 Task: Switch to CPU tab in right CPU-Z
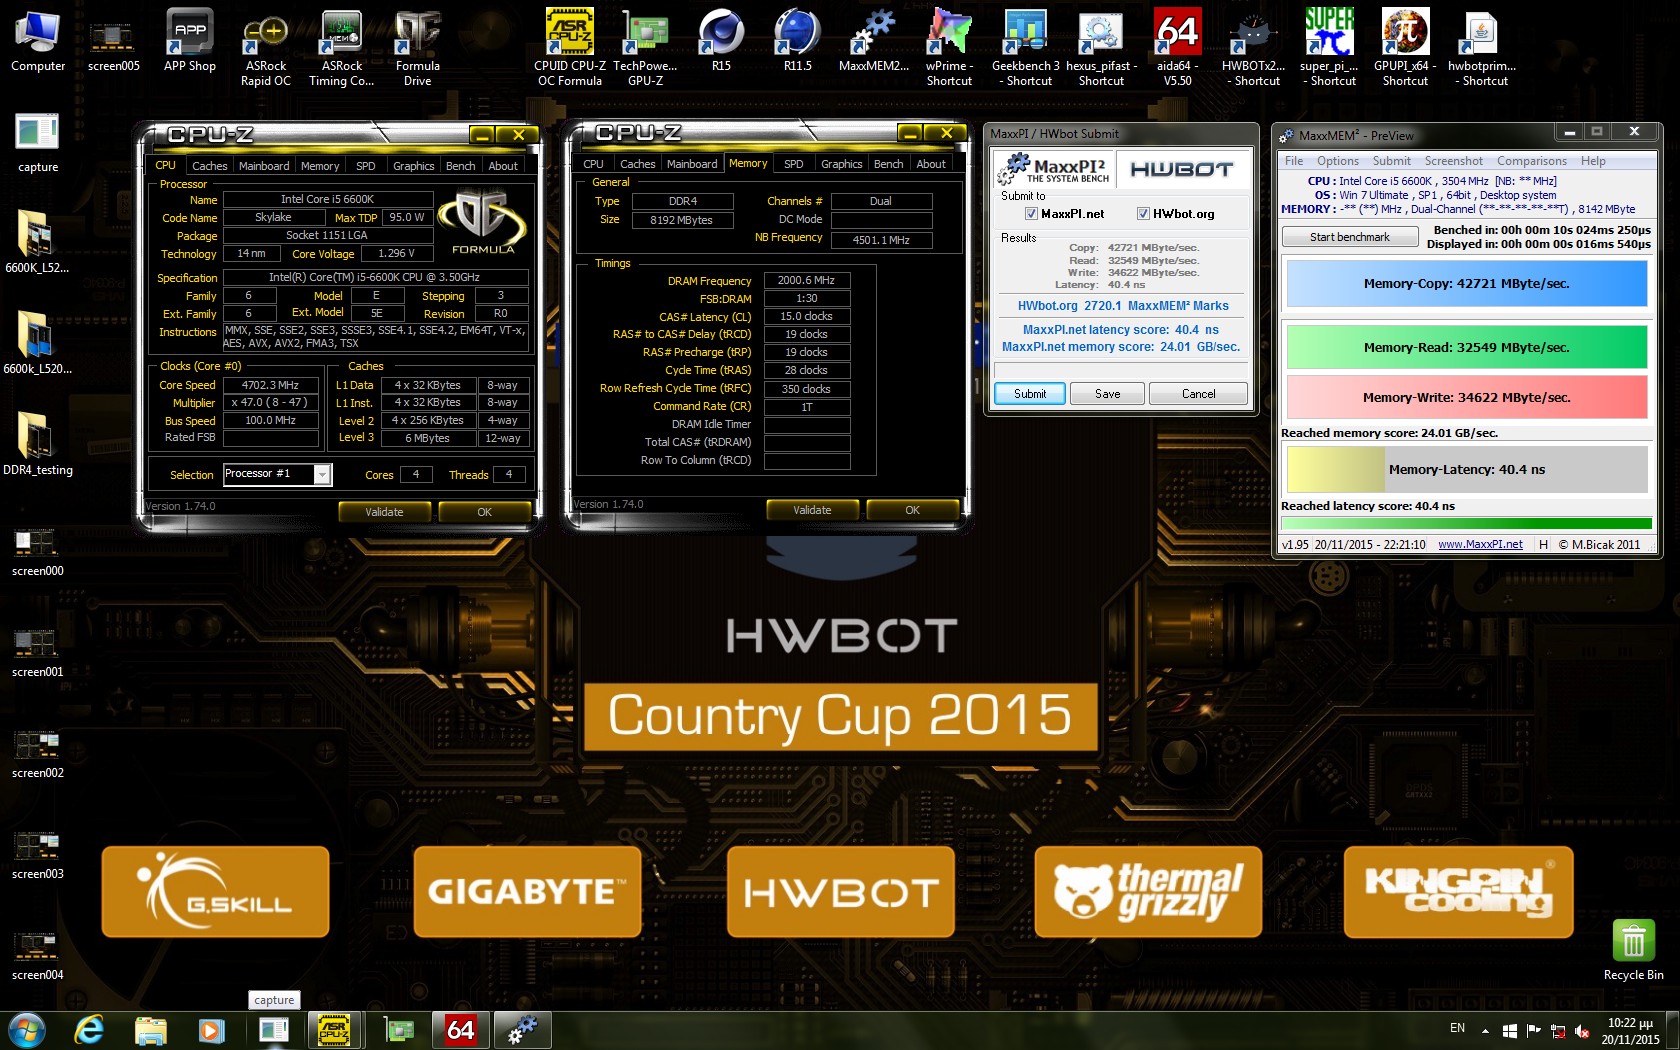pyautogui.click(x=594, y=164)
